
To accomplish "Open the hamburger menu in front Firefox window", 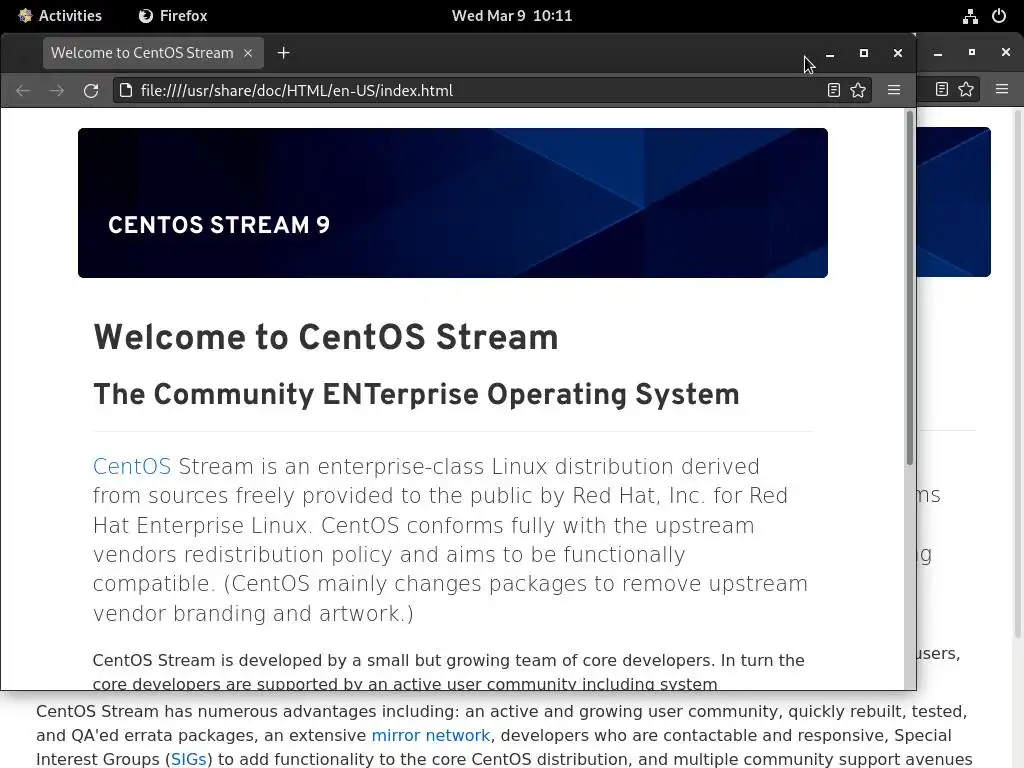I will click(x=894, y=90).
